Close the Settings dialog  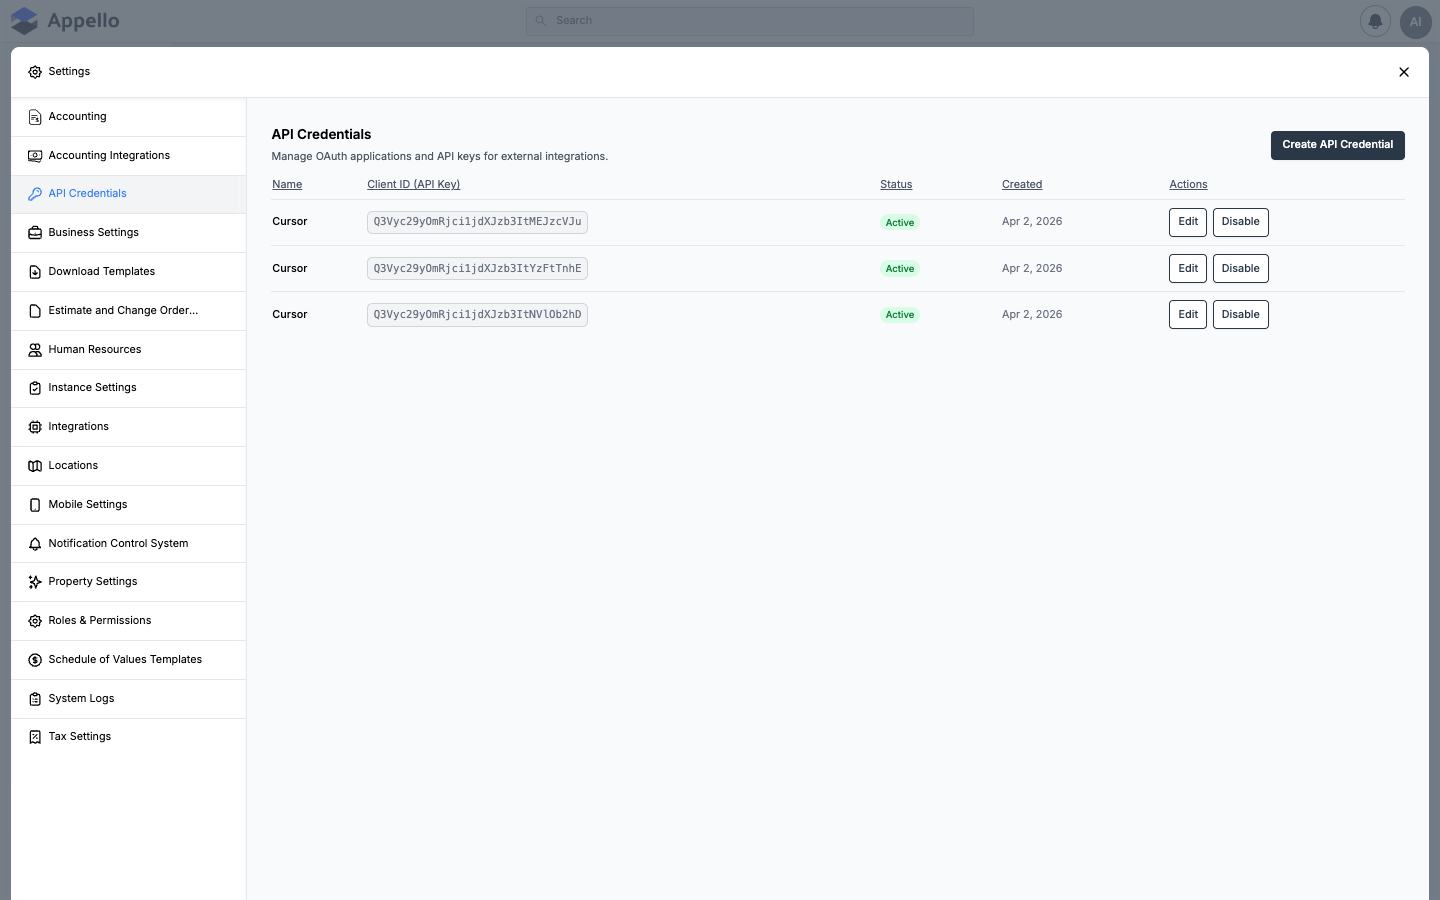click(x=1404, y=72)
